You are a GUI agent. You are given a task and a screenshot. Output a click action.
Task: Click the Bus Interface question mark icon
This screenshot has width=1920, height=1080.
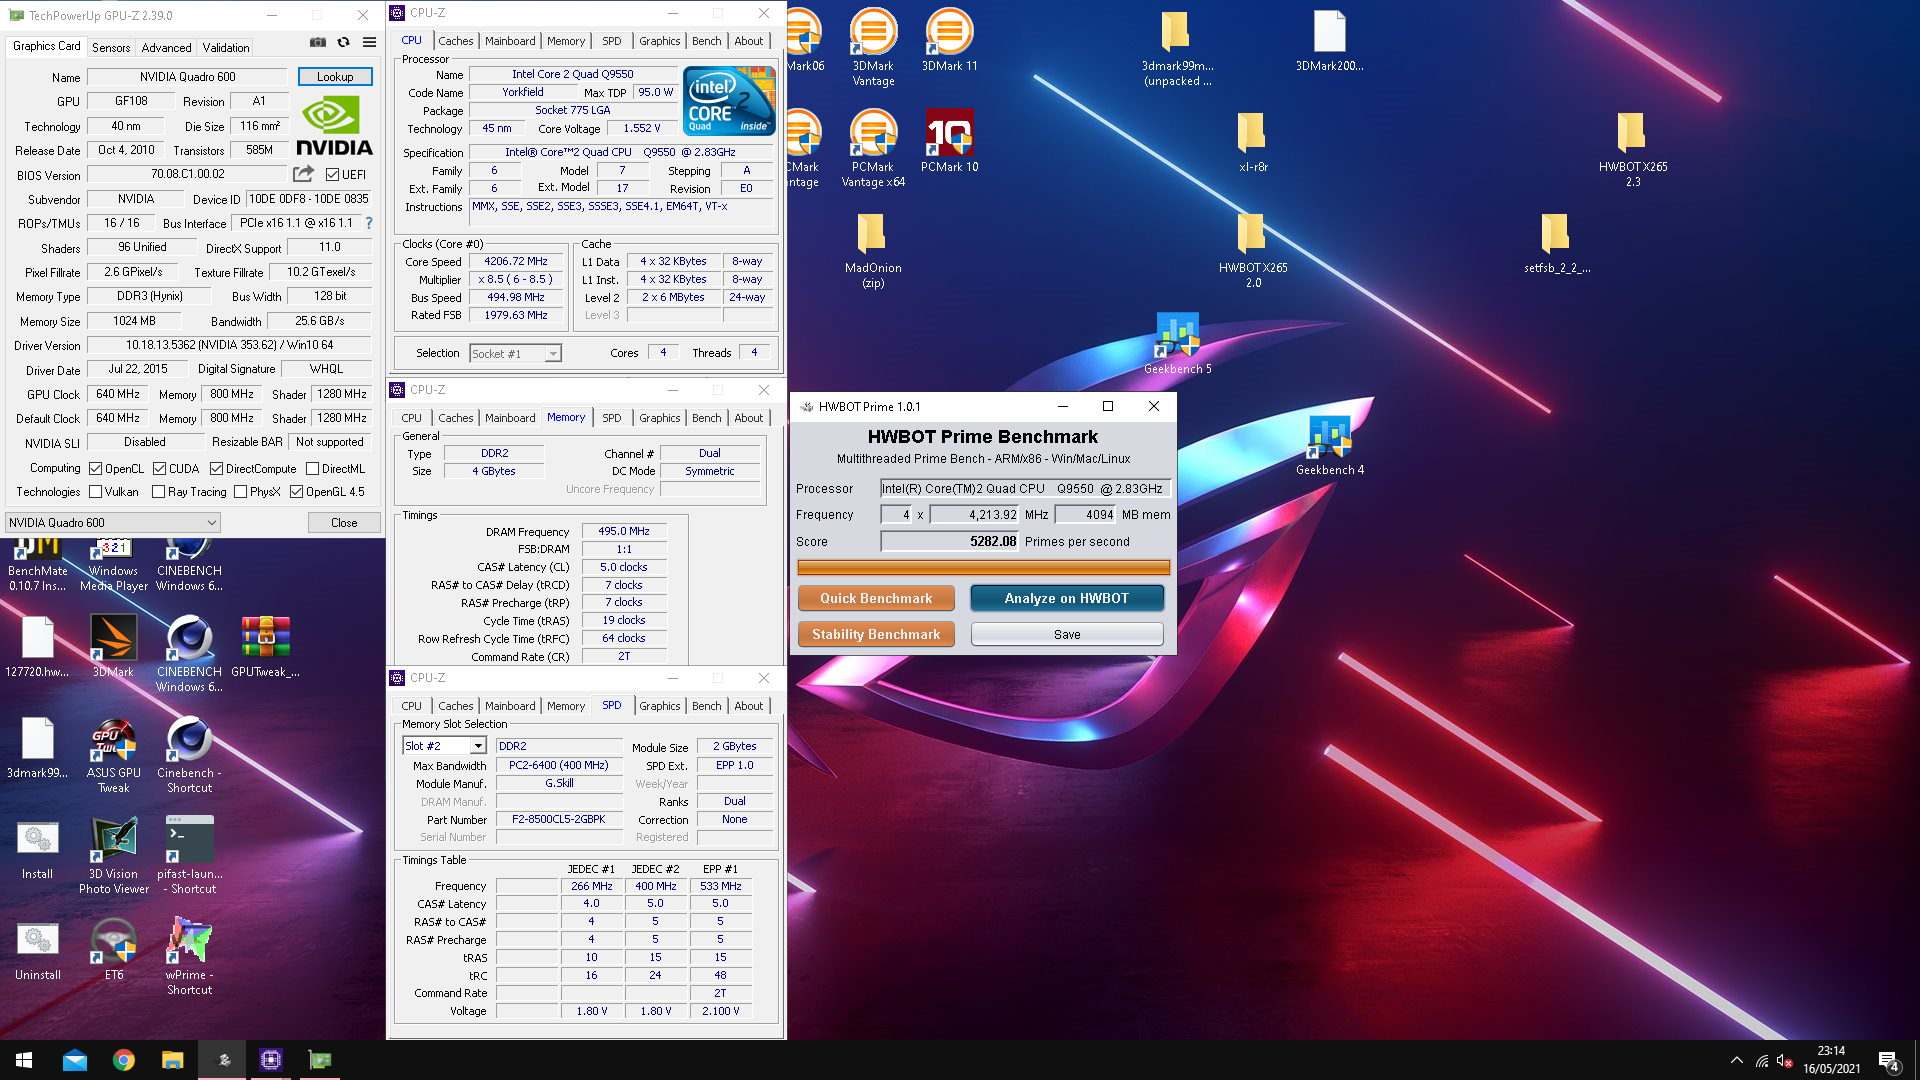[369, 223]
